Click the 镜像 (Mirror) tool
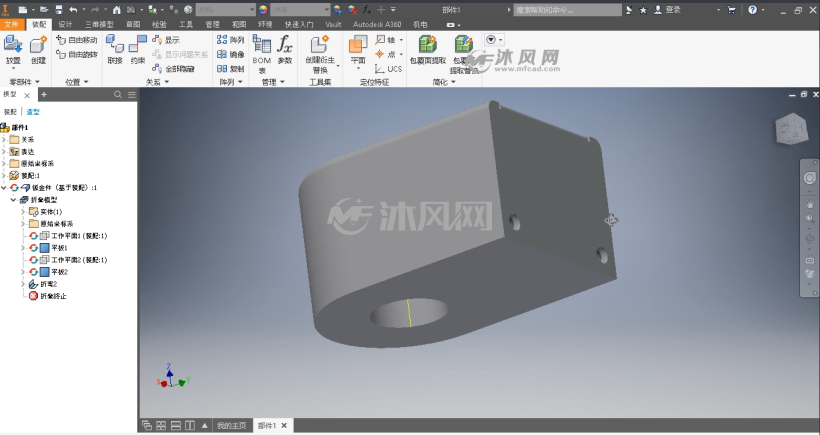This screenshot has height=435, width=820. click(231, 54)
